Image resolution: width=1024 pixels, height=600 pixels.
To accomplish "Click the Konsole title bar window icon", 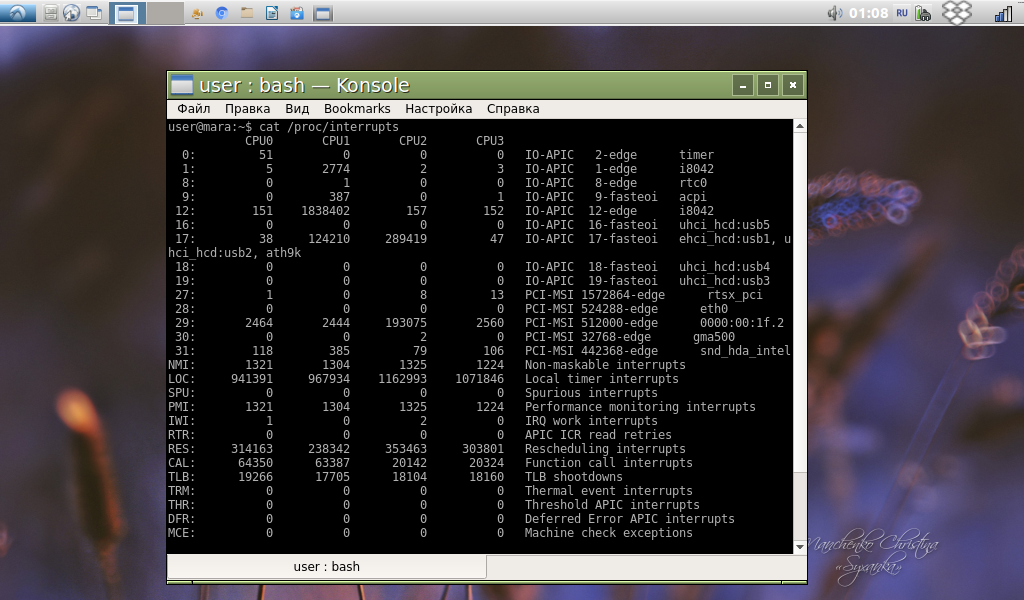I will (182, 85).
